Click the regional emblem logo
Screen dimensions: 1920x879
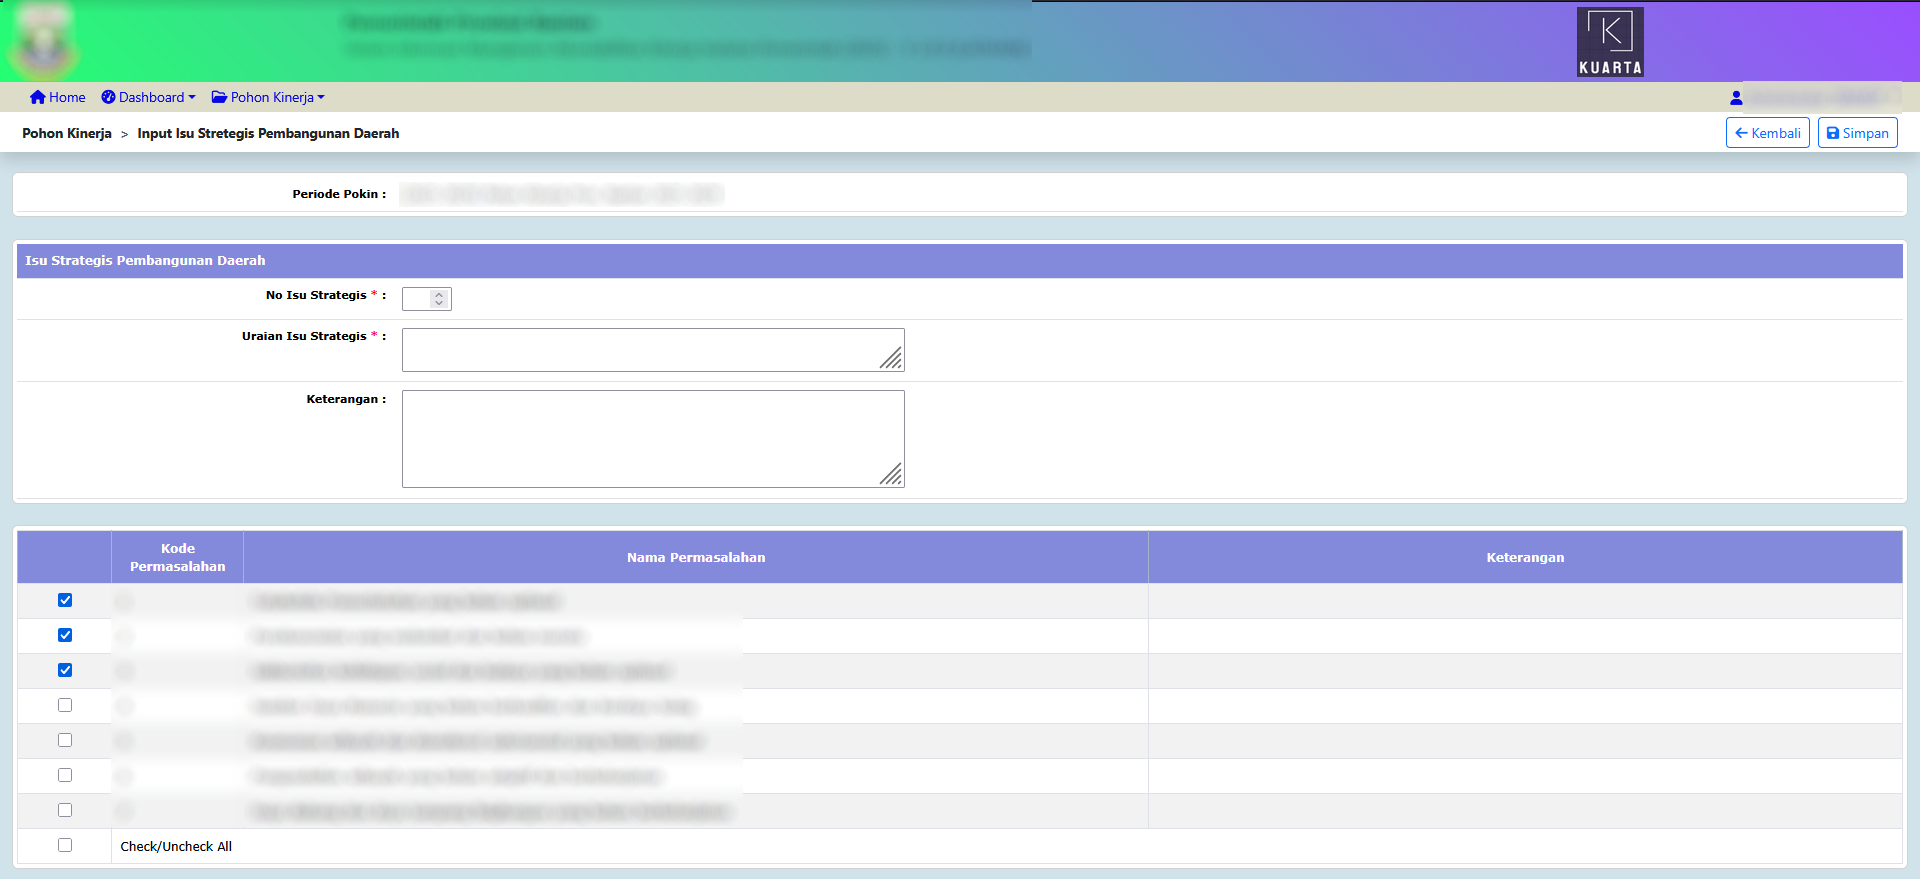tap(44, 42)
